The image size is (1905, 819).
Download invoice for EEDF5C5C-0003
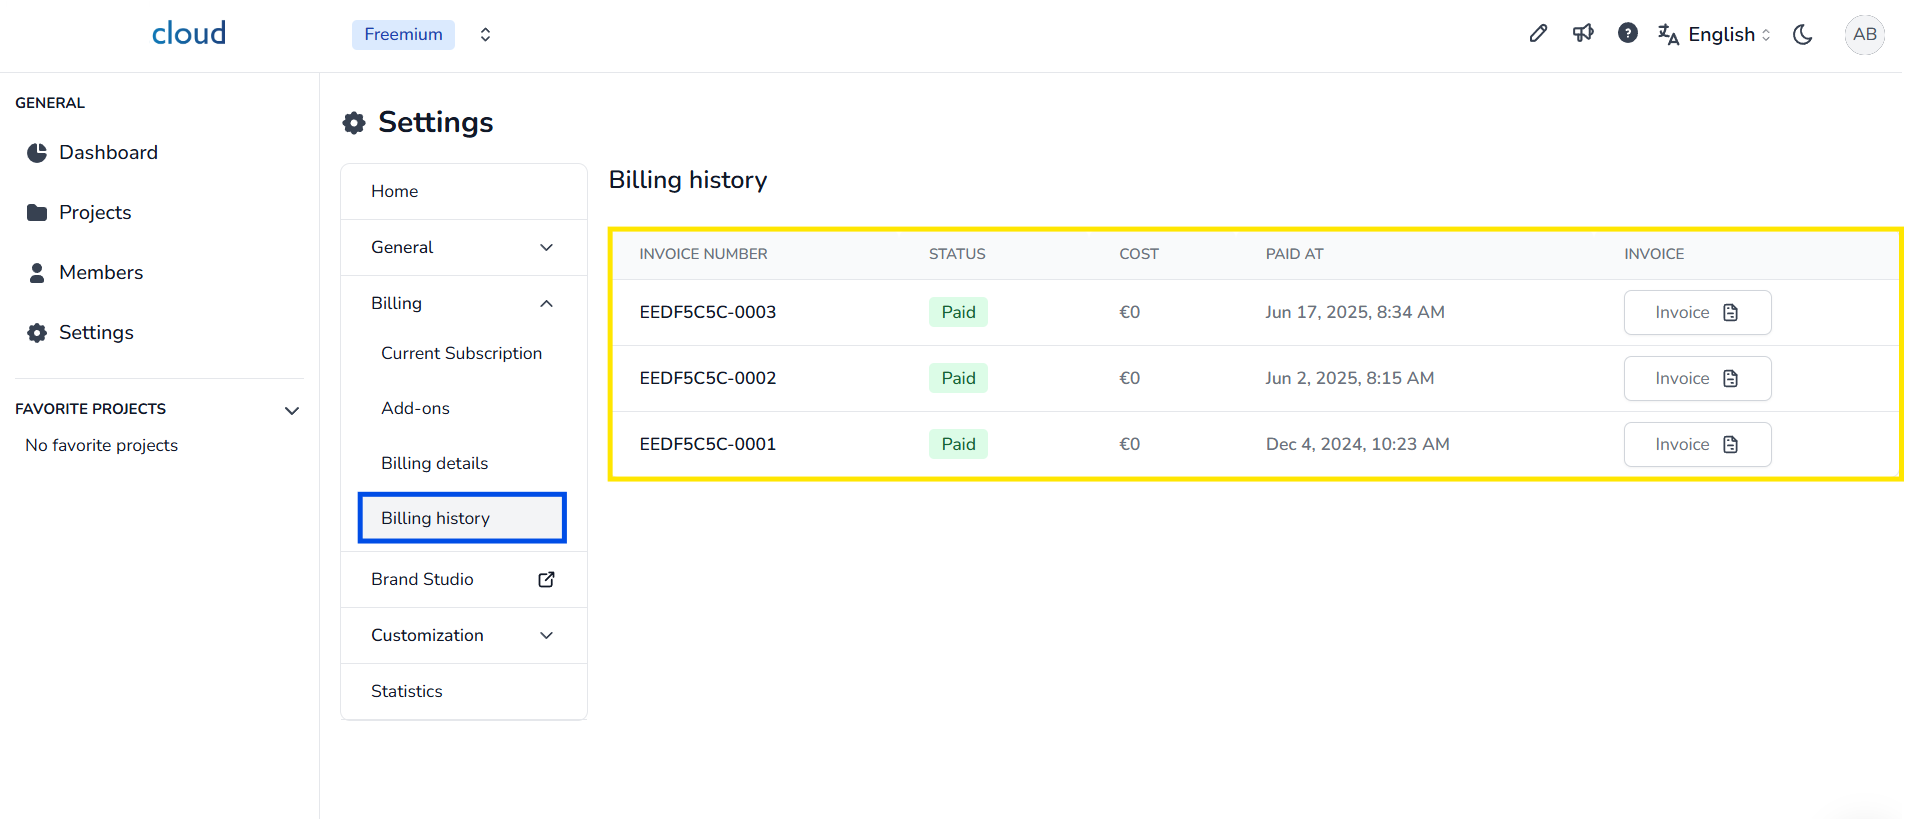(x=1697, y=313)
